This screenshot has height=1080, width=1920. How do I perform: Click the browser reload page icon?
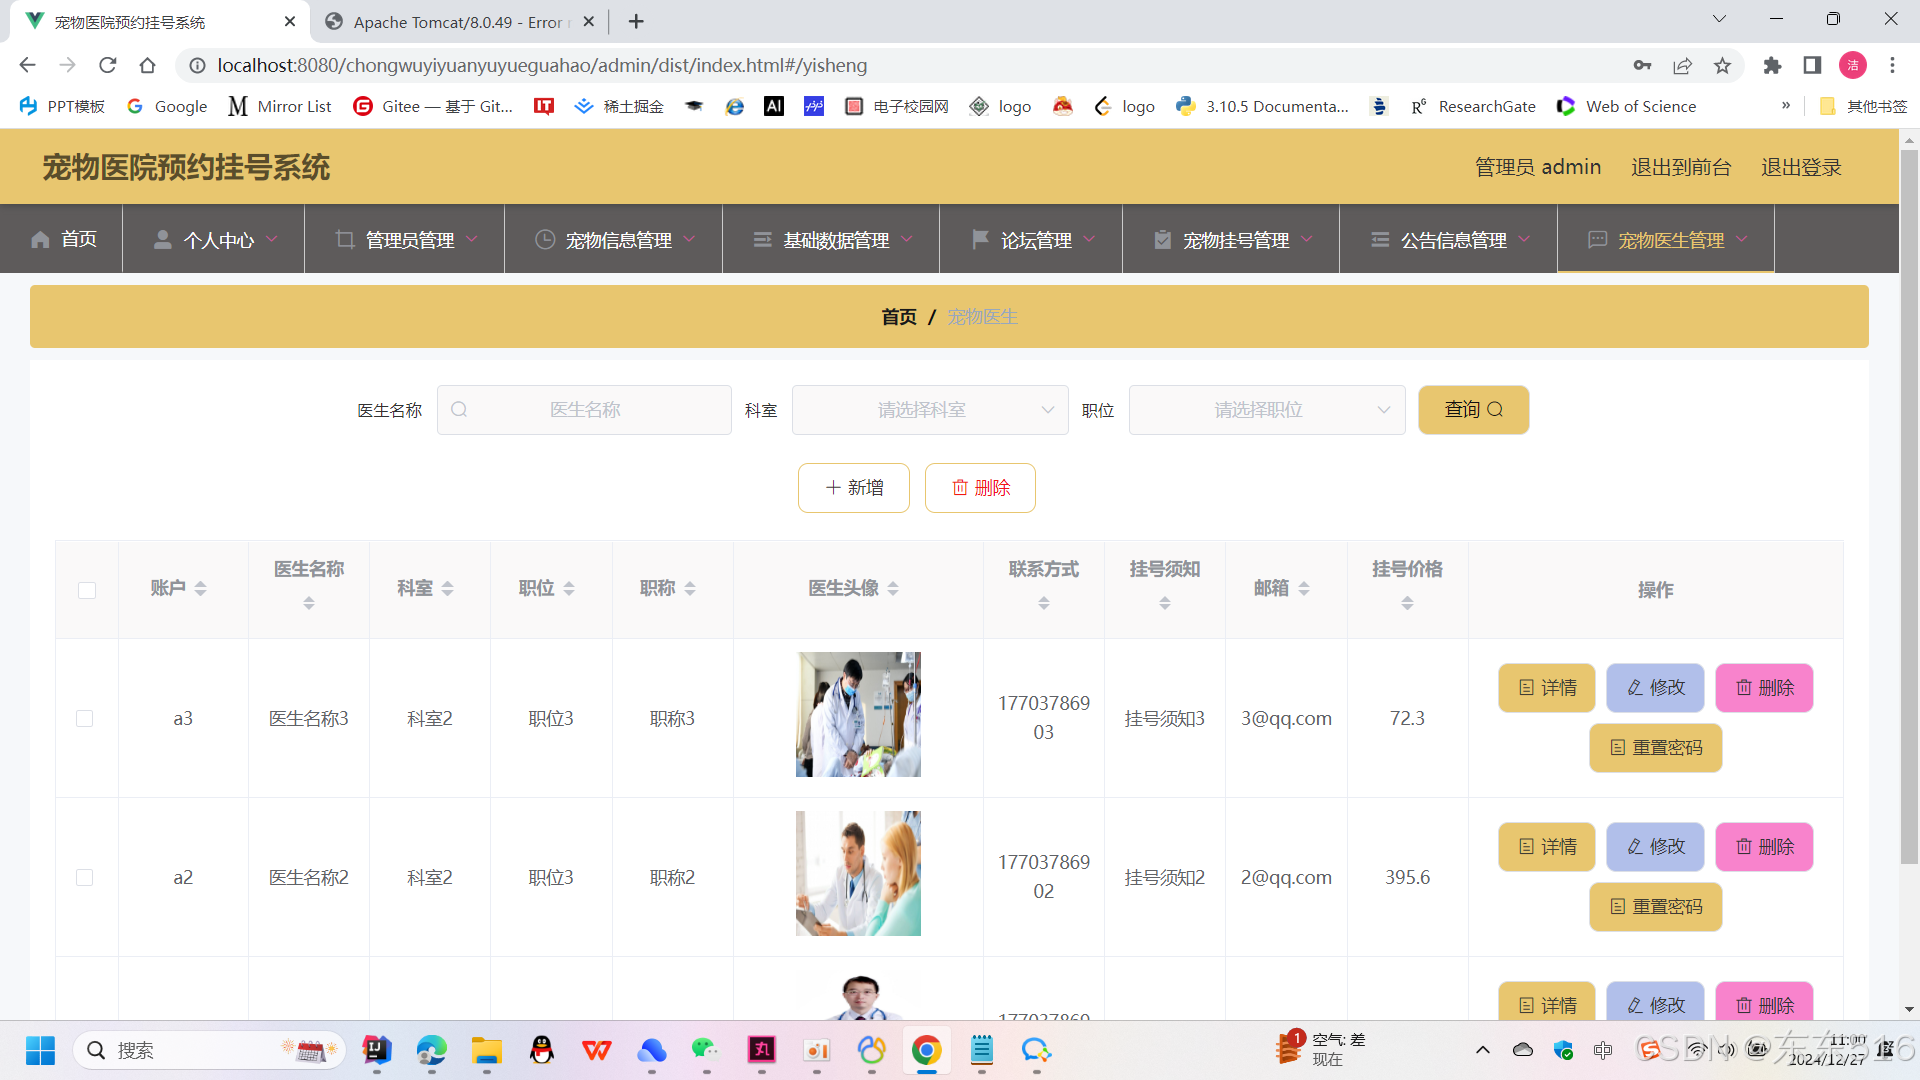108,65
